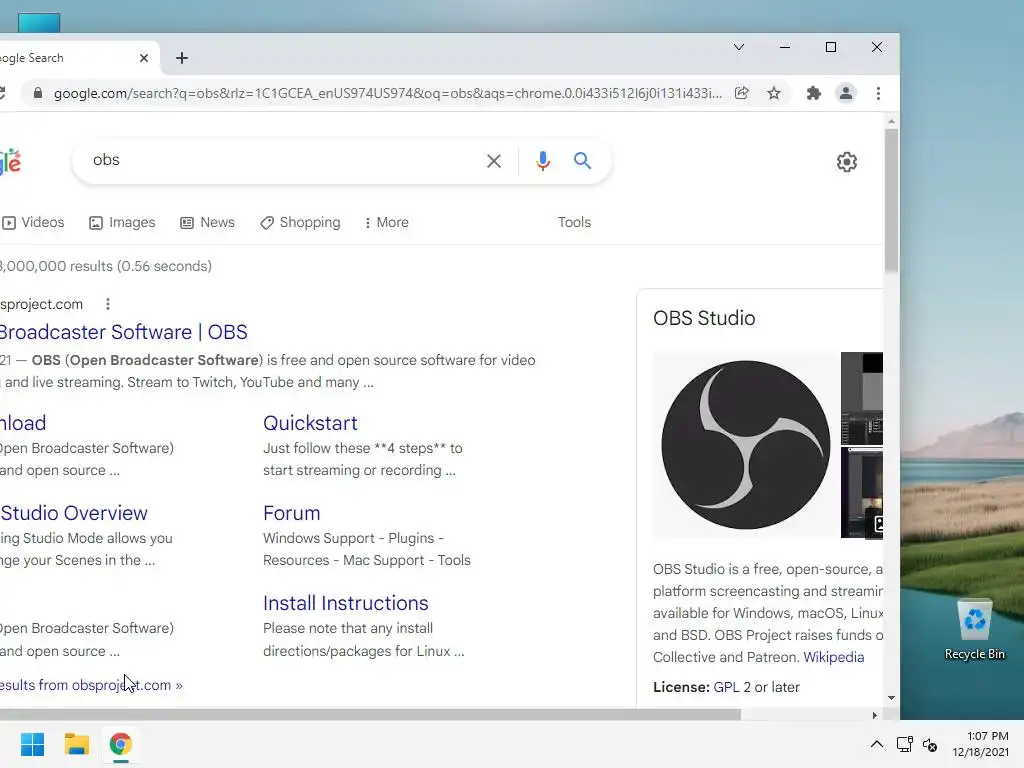Click the OBS Studio logo image

click(745, 445)
